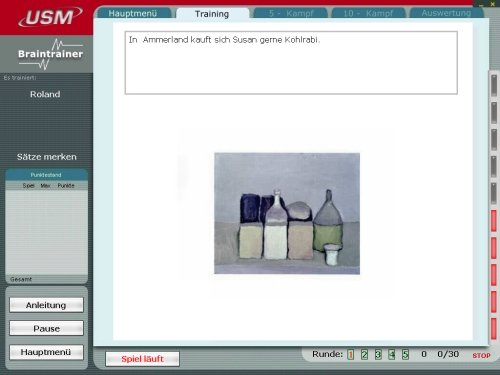The width and height of the screenshot is (500, 375).
Task: Click the Sätze merken game title
Action: [47, 157]
